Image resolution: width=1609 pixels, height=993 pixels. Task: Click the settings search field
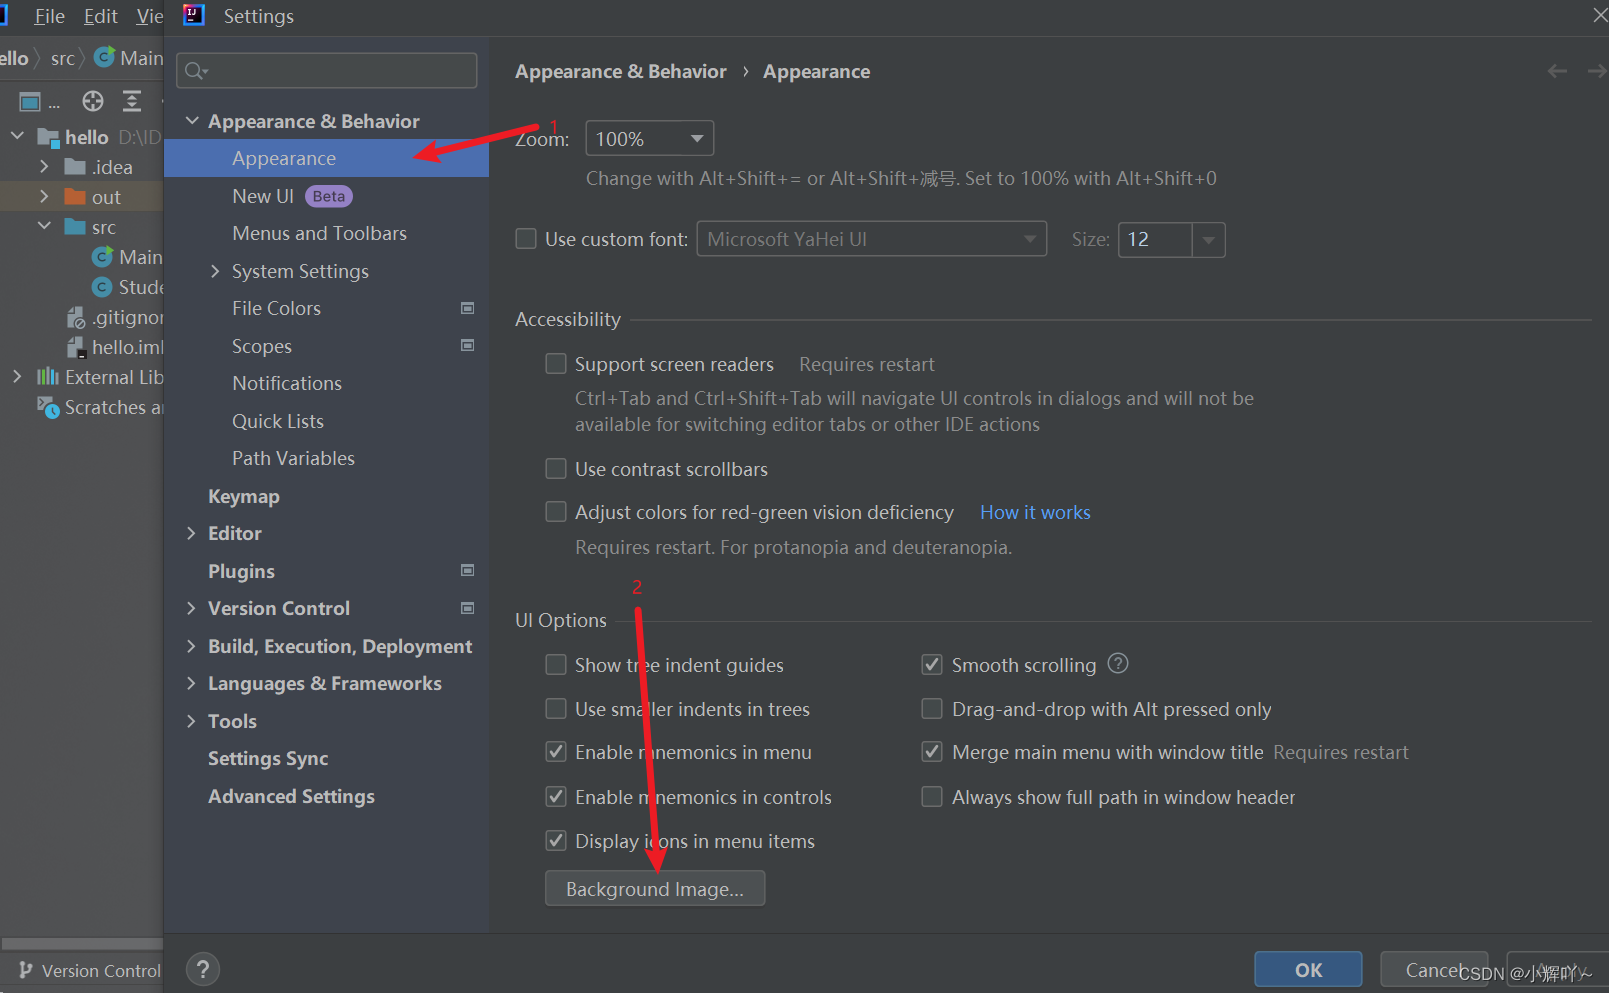326,70
